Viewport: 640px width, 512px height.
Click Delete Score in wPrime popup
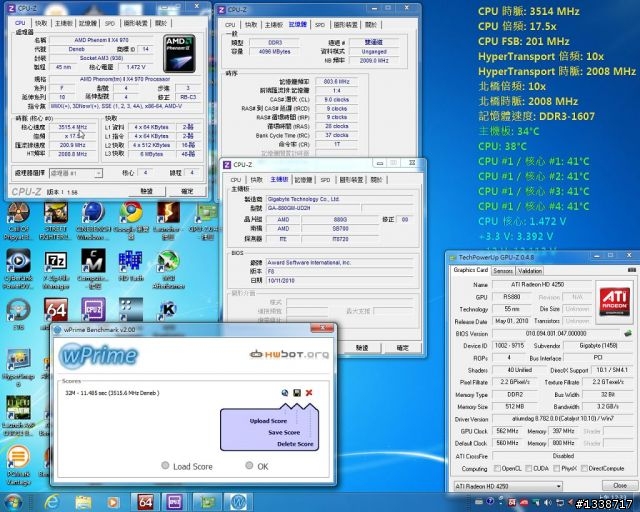(x=295, y=443)
